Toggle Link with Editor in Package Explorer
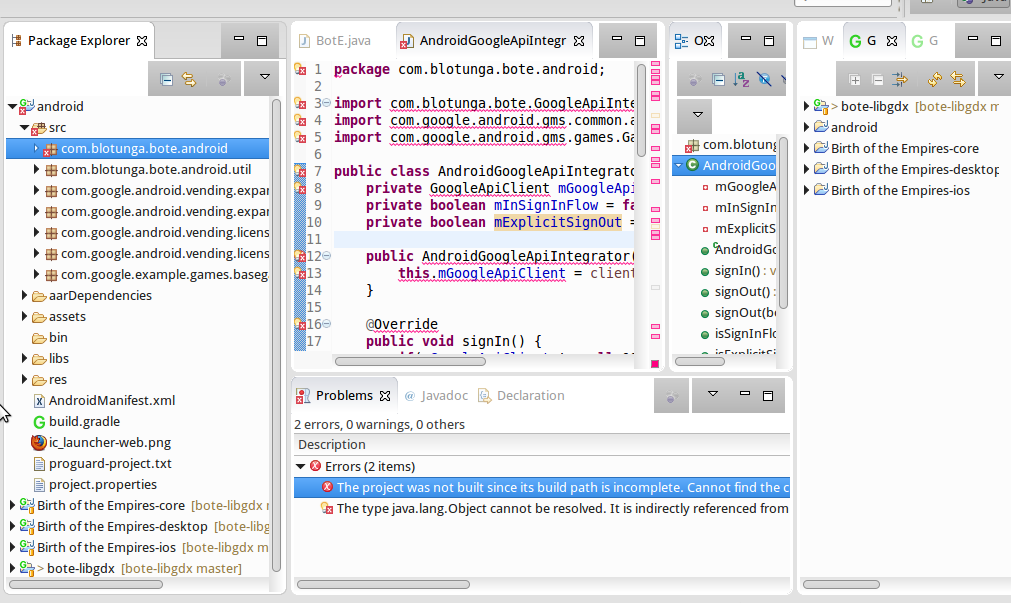 tap(189, 79)
